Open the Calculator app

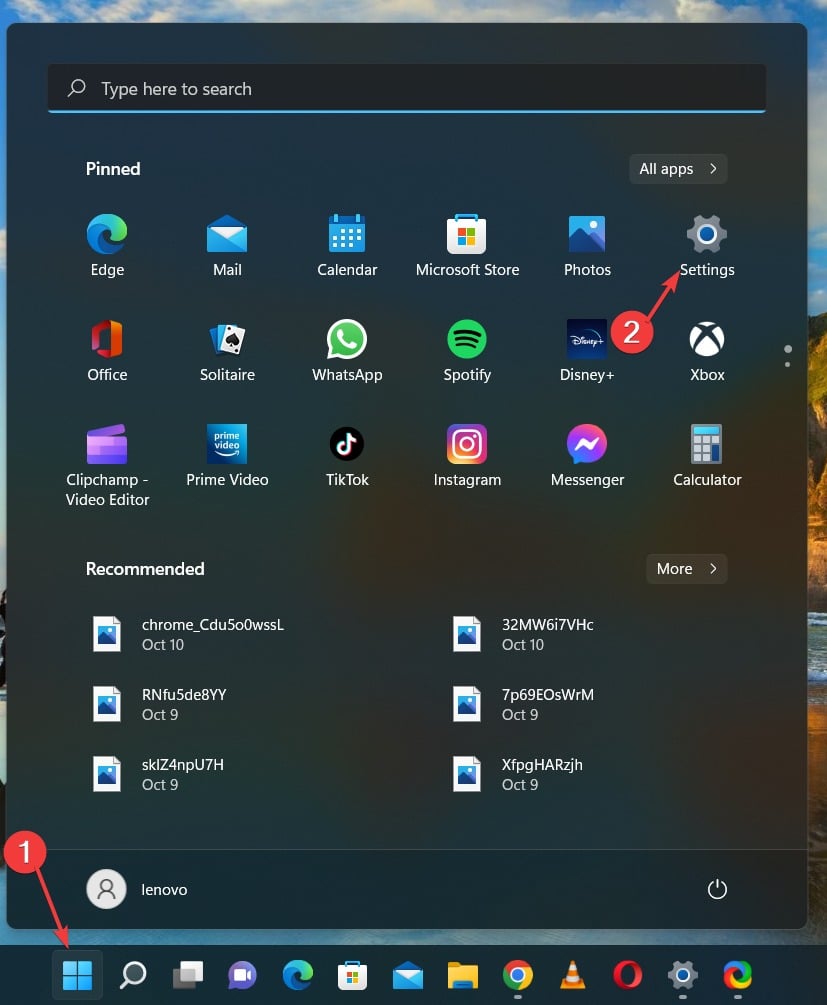pyautogui.click(x=707, y=455)
